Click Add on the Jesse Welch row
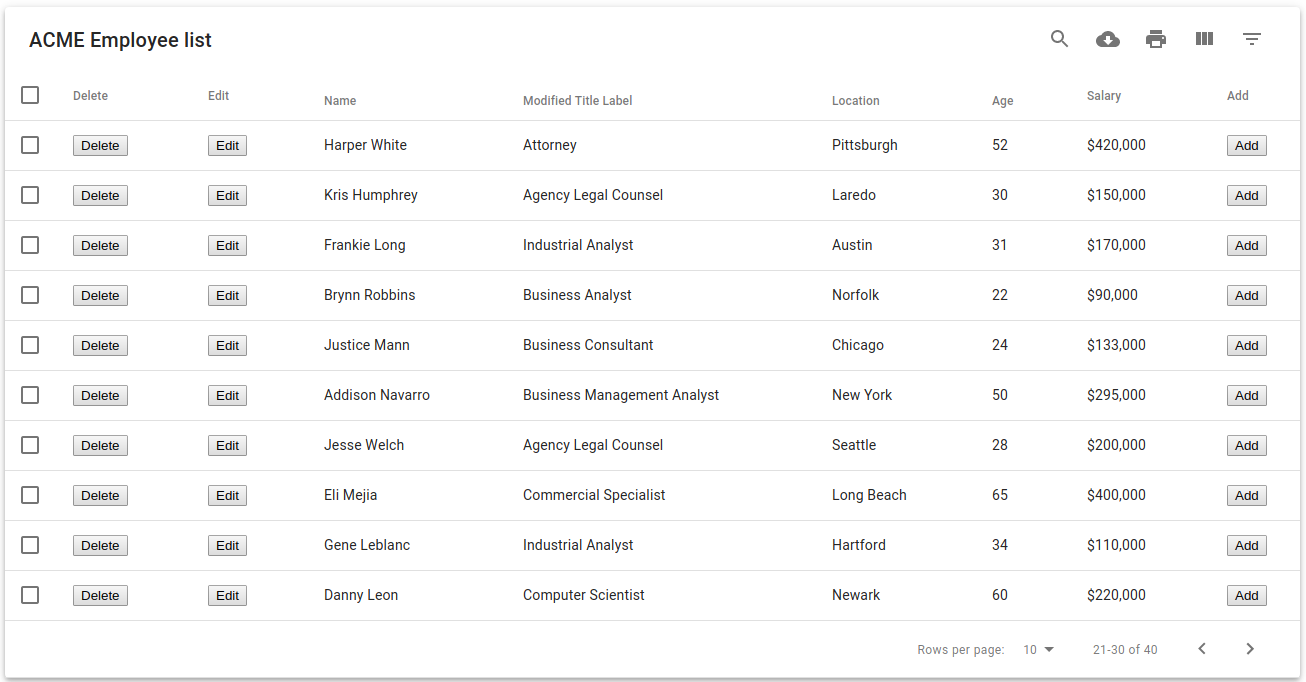Image resolution: width=1306 pixels, height=682 pixels. coord(1246,445)
